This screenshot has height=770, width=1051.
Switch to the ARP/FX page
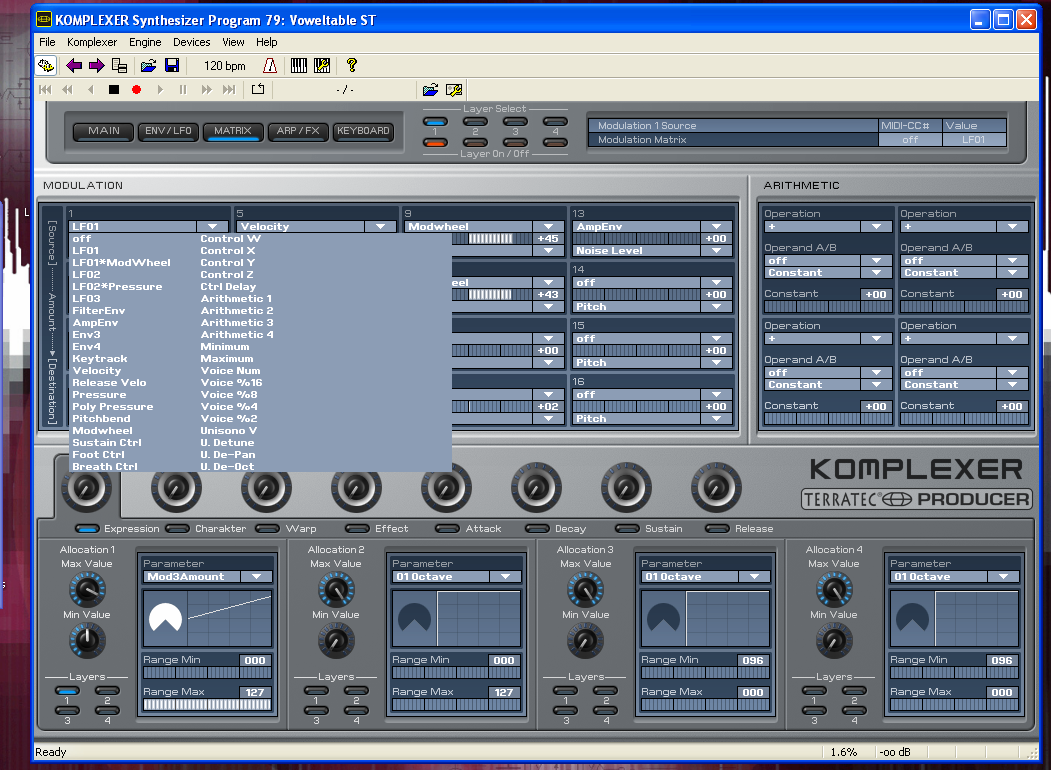298,131
